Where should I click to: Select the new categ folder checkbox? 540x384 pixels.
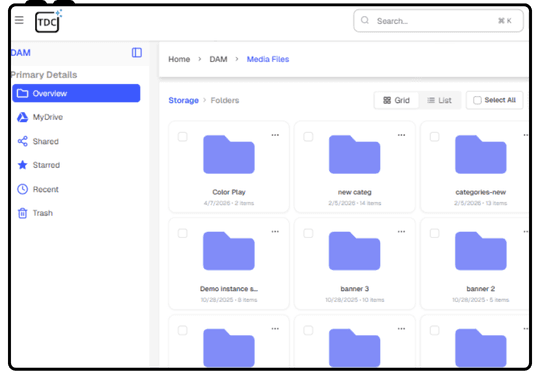point(308,137)
